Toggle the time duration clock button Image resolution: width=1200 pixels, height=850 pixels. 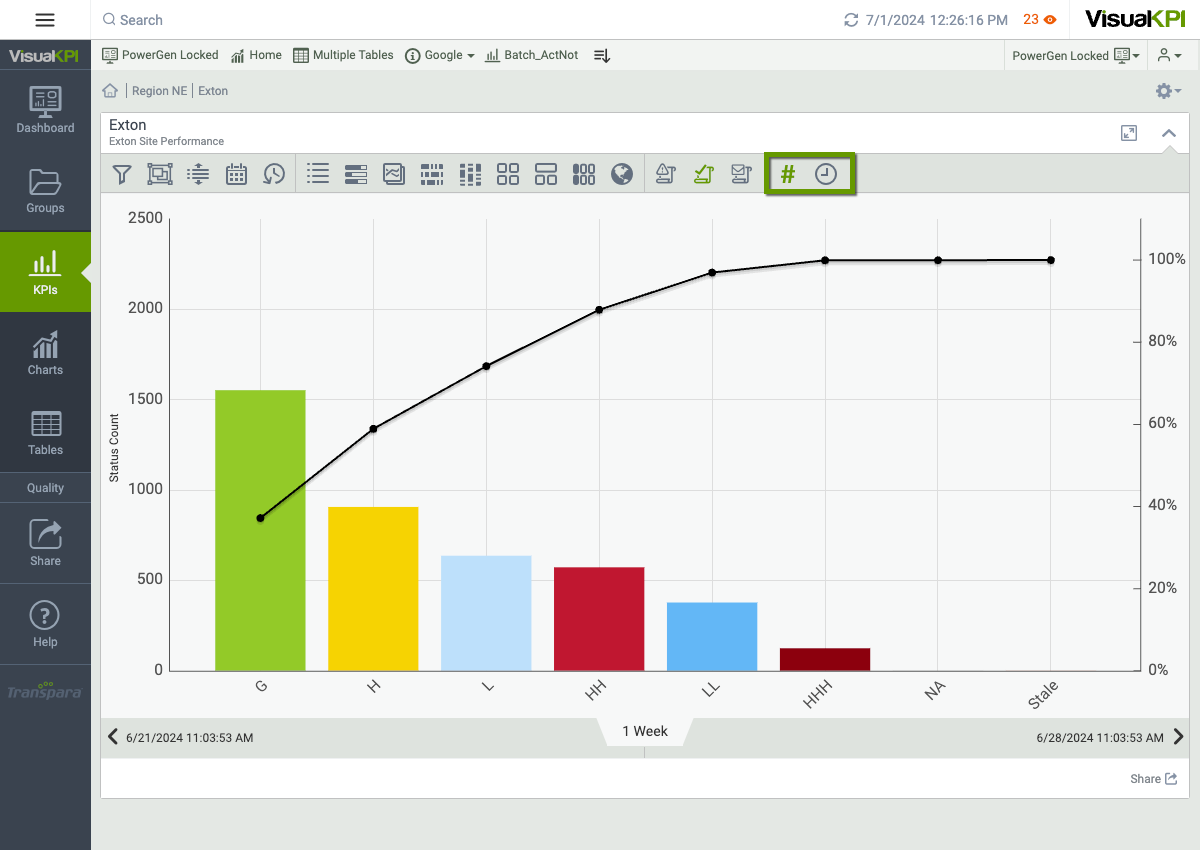[826, 174]
